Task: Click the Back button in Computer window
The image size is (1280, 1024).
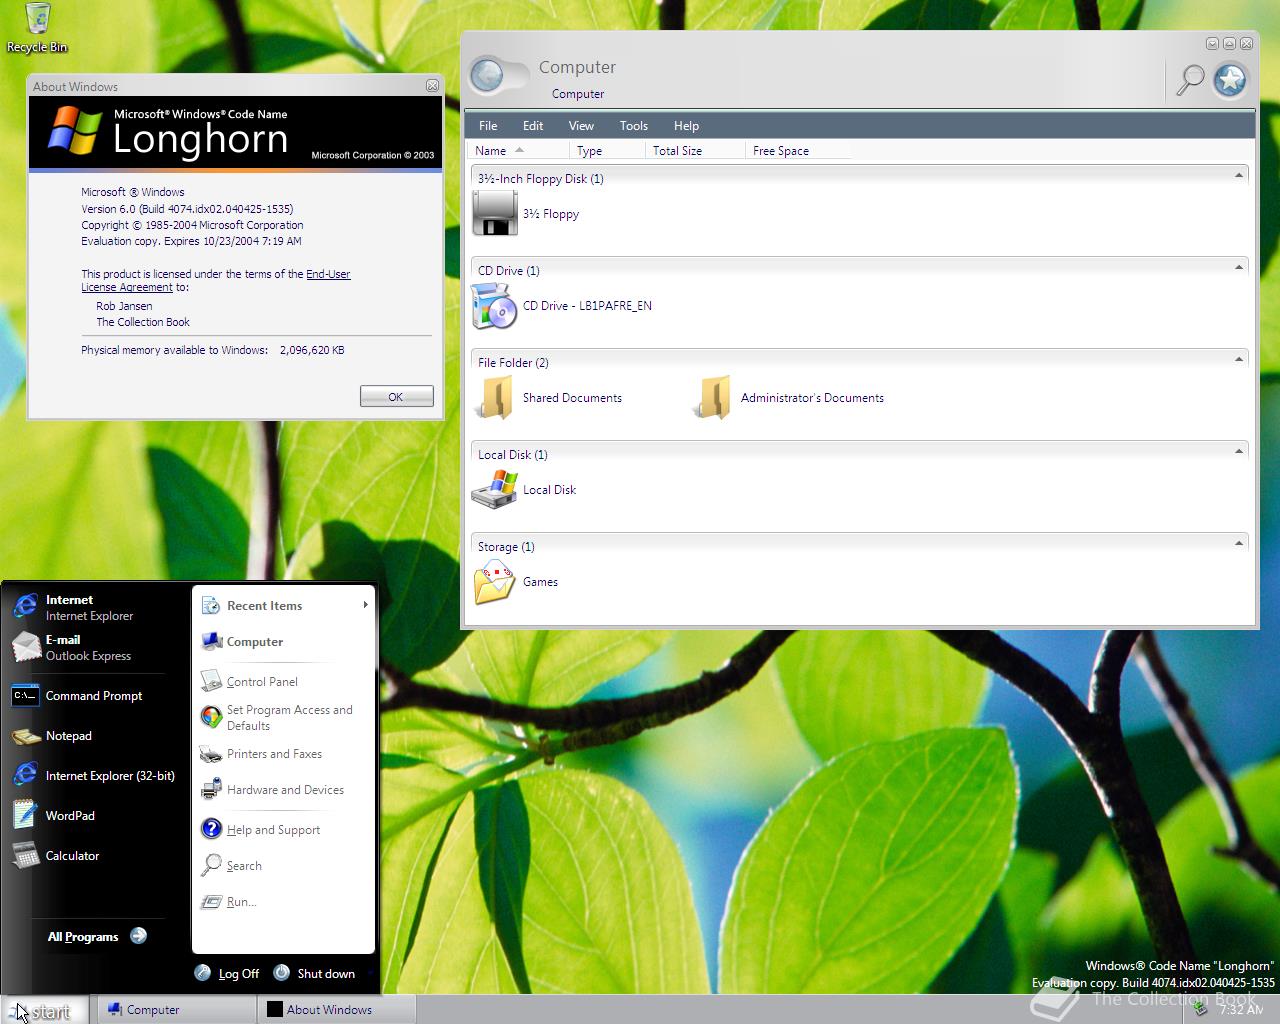Action: click(x=487, y=75)
